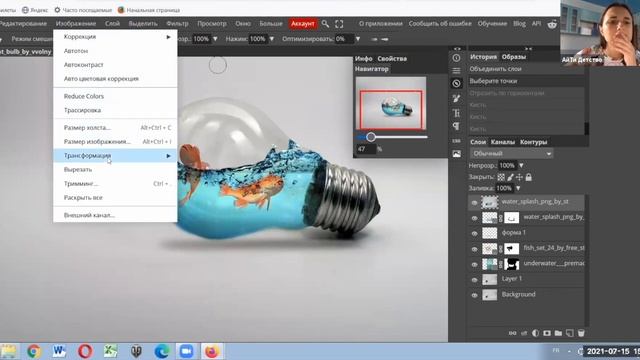Open Firefox from the taskbar
Viewport: 640px width, 360px height.
click(212, 351)
